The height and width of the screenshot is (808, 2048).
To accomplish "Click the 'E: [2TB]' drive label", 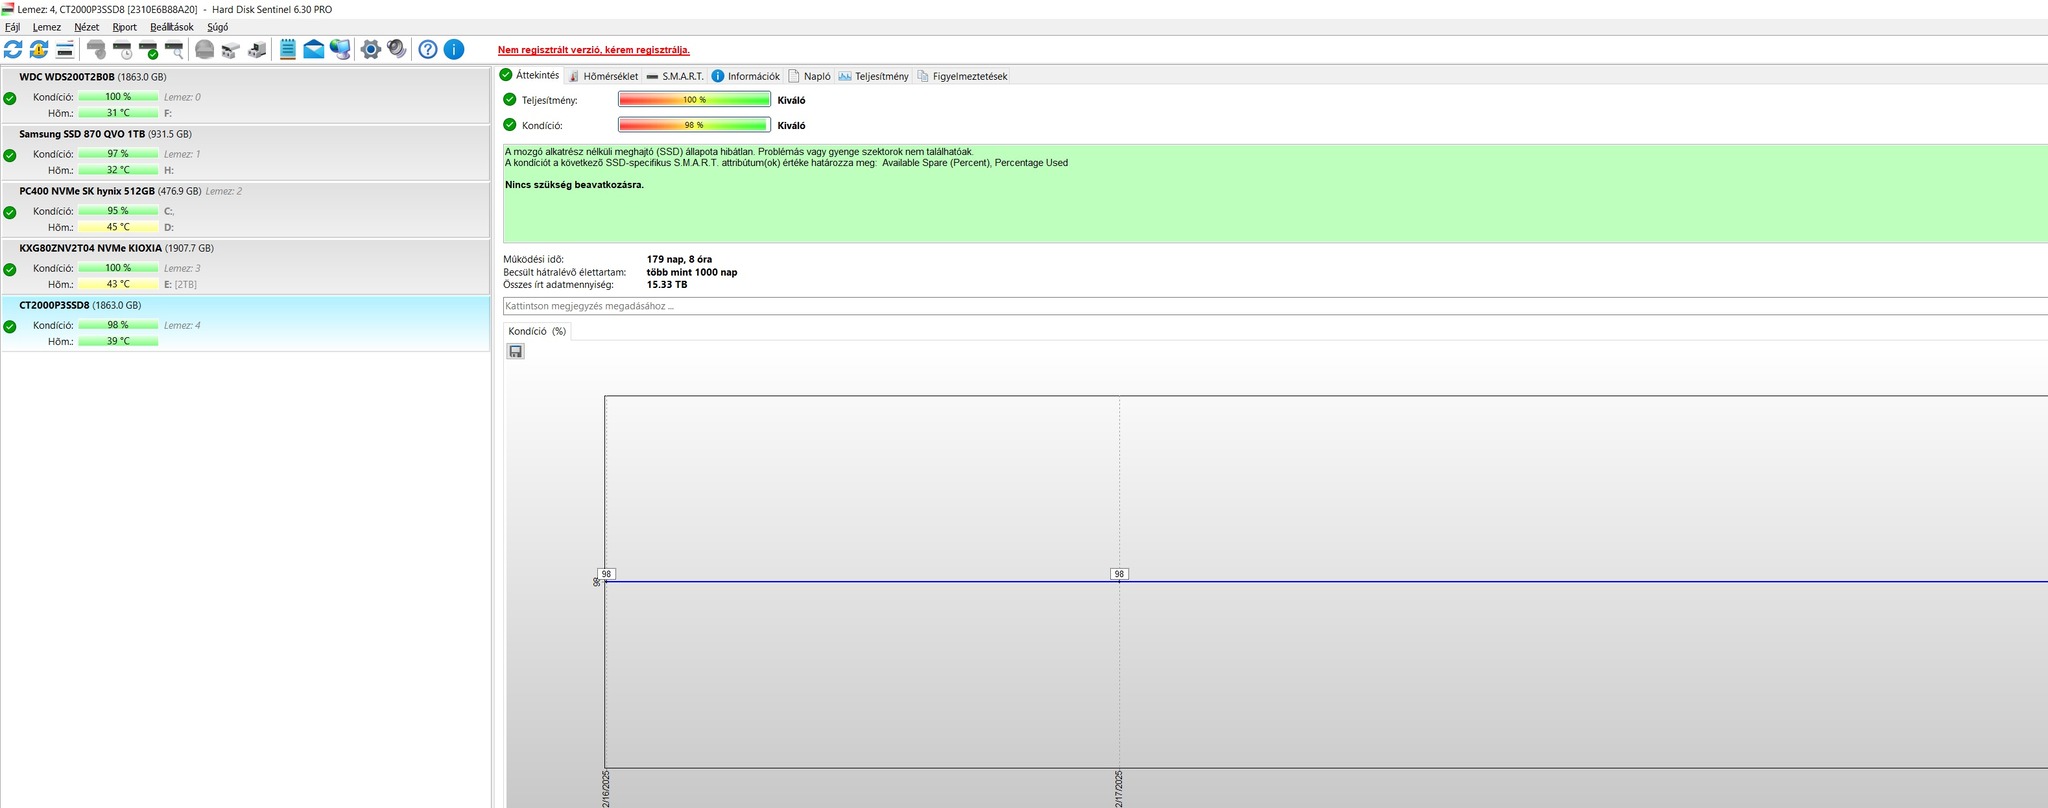I will pyautogui.click(x=180, y=285).
